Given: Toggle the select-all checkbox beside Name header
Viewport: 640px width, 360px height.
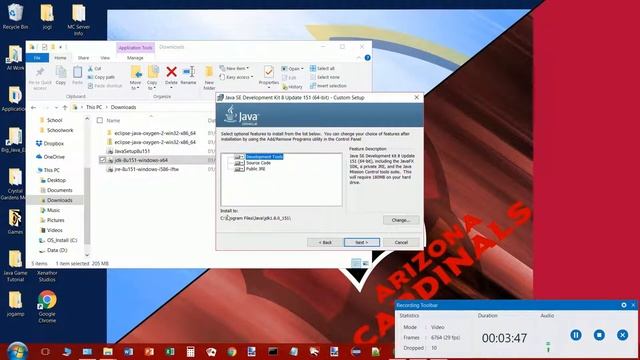Looking at the screenshot, I should click(x=100, y=120).
